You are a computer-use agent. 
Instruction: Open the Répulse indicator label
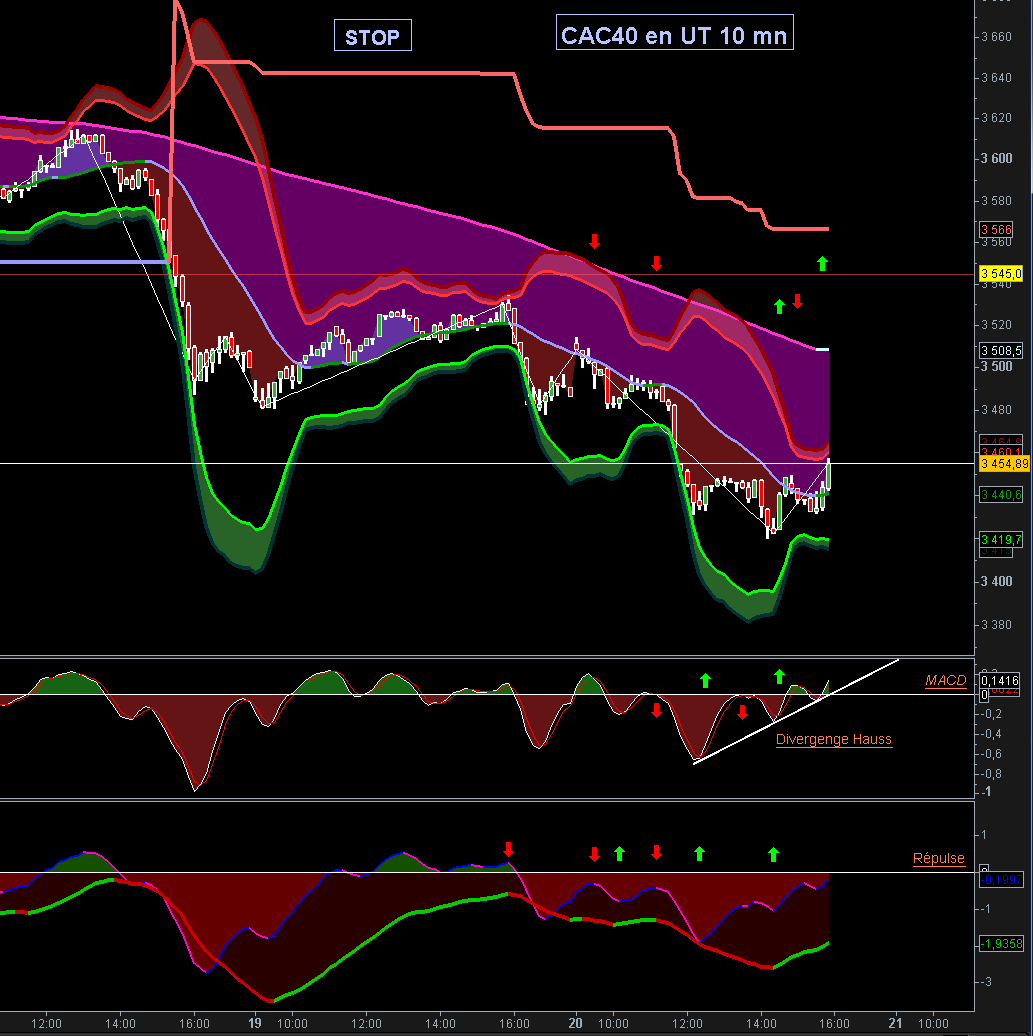coord(938,858)
